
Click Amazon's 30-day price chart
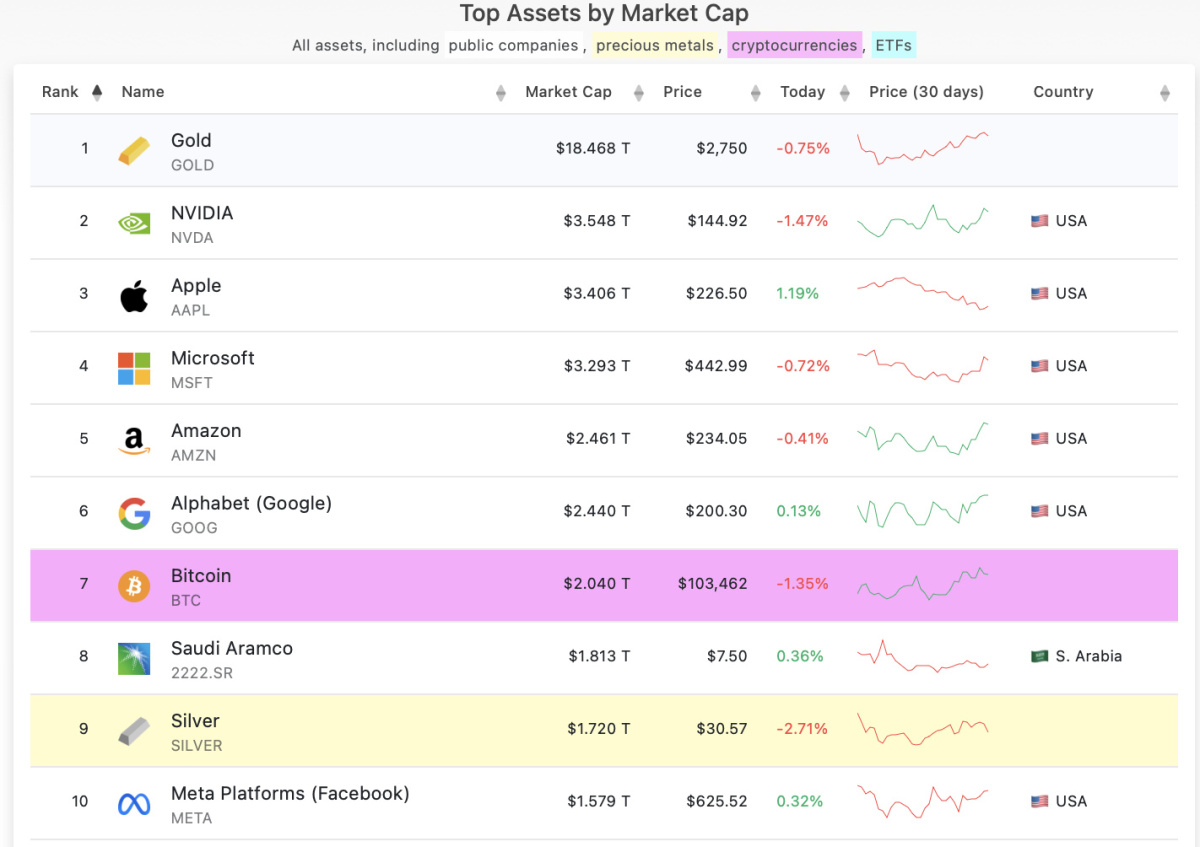(923, 438)
